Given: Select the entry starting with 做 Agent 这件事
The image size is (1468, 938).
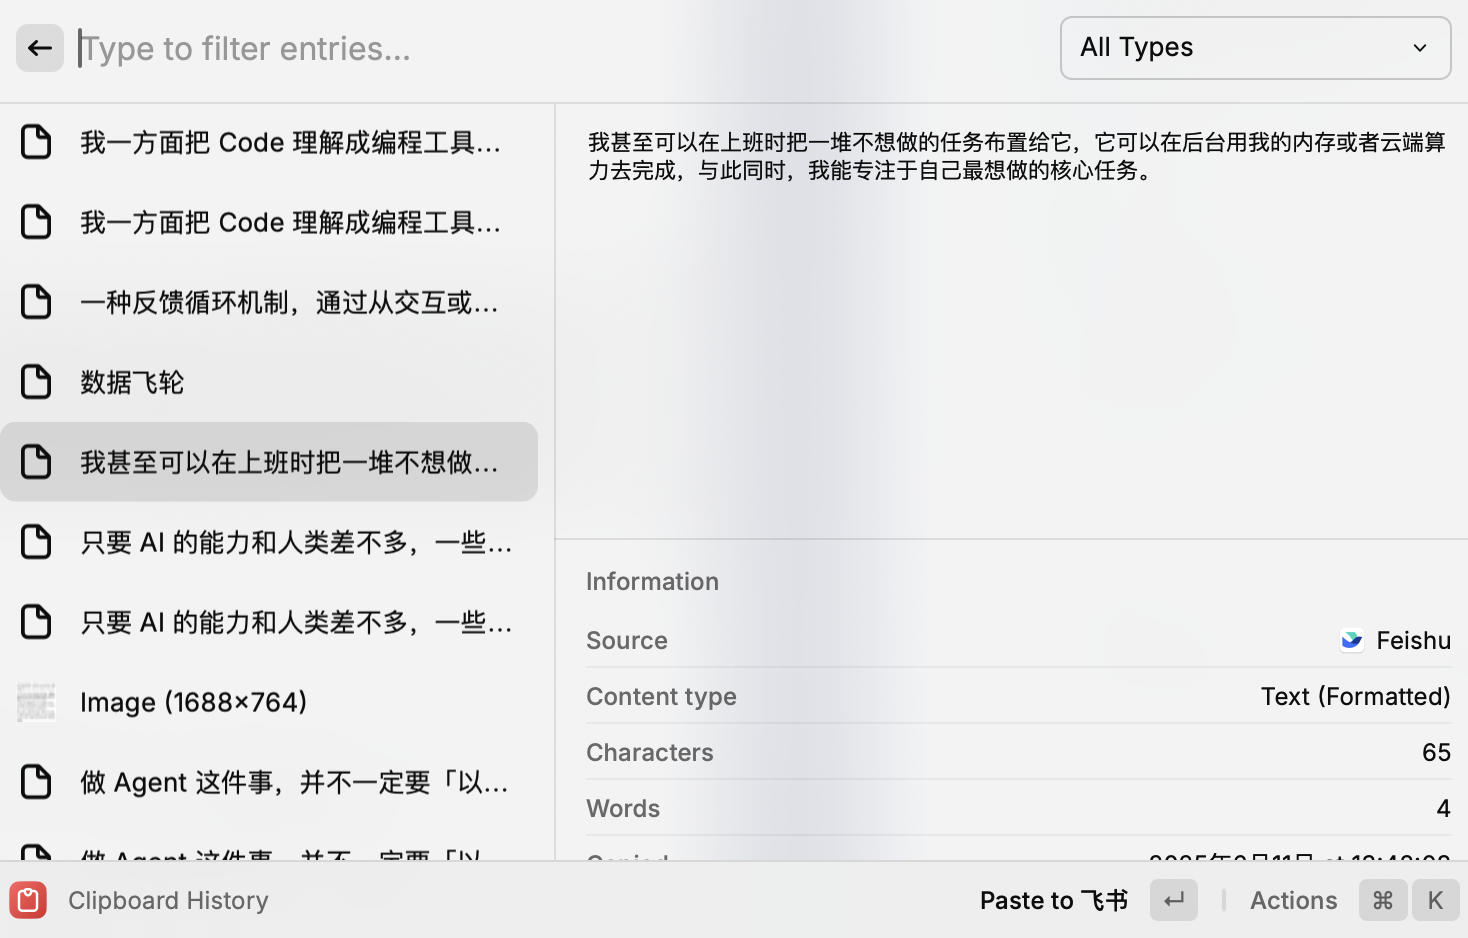Looking at the screenshot, I should pos(270,781).
